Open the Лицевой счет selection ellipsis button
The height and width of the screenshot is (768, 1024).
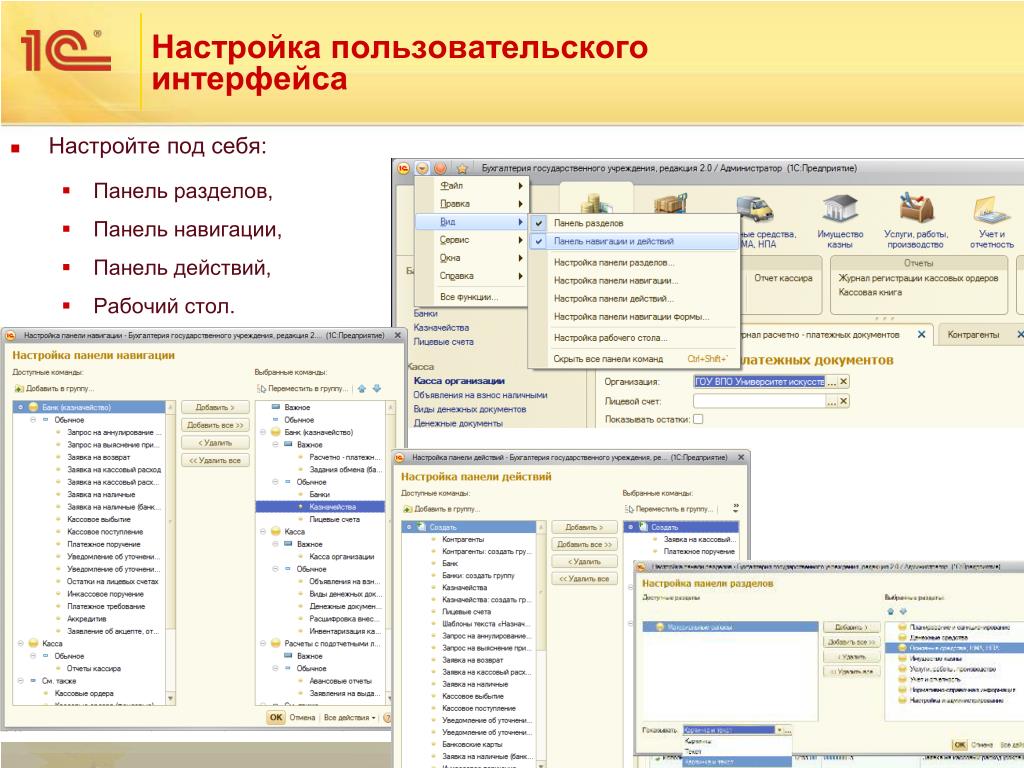pyautogui.click(x=831, y=401)
